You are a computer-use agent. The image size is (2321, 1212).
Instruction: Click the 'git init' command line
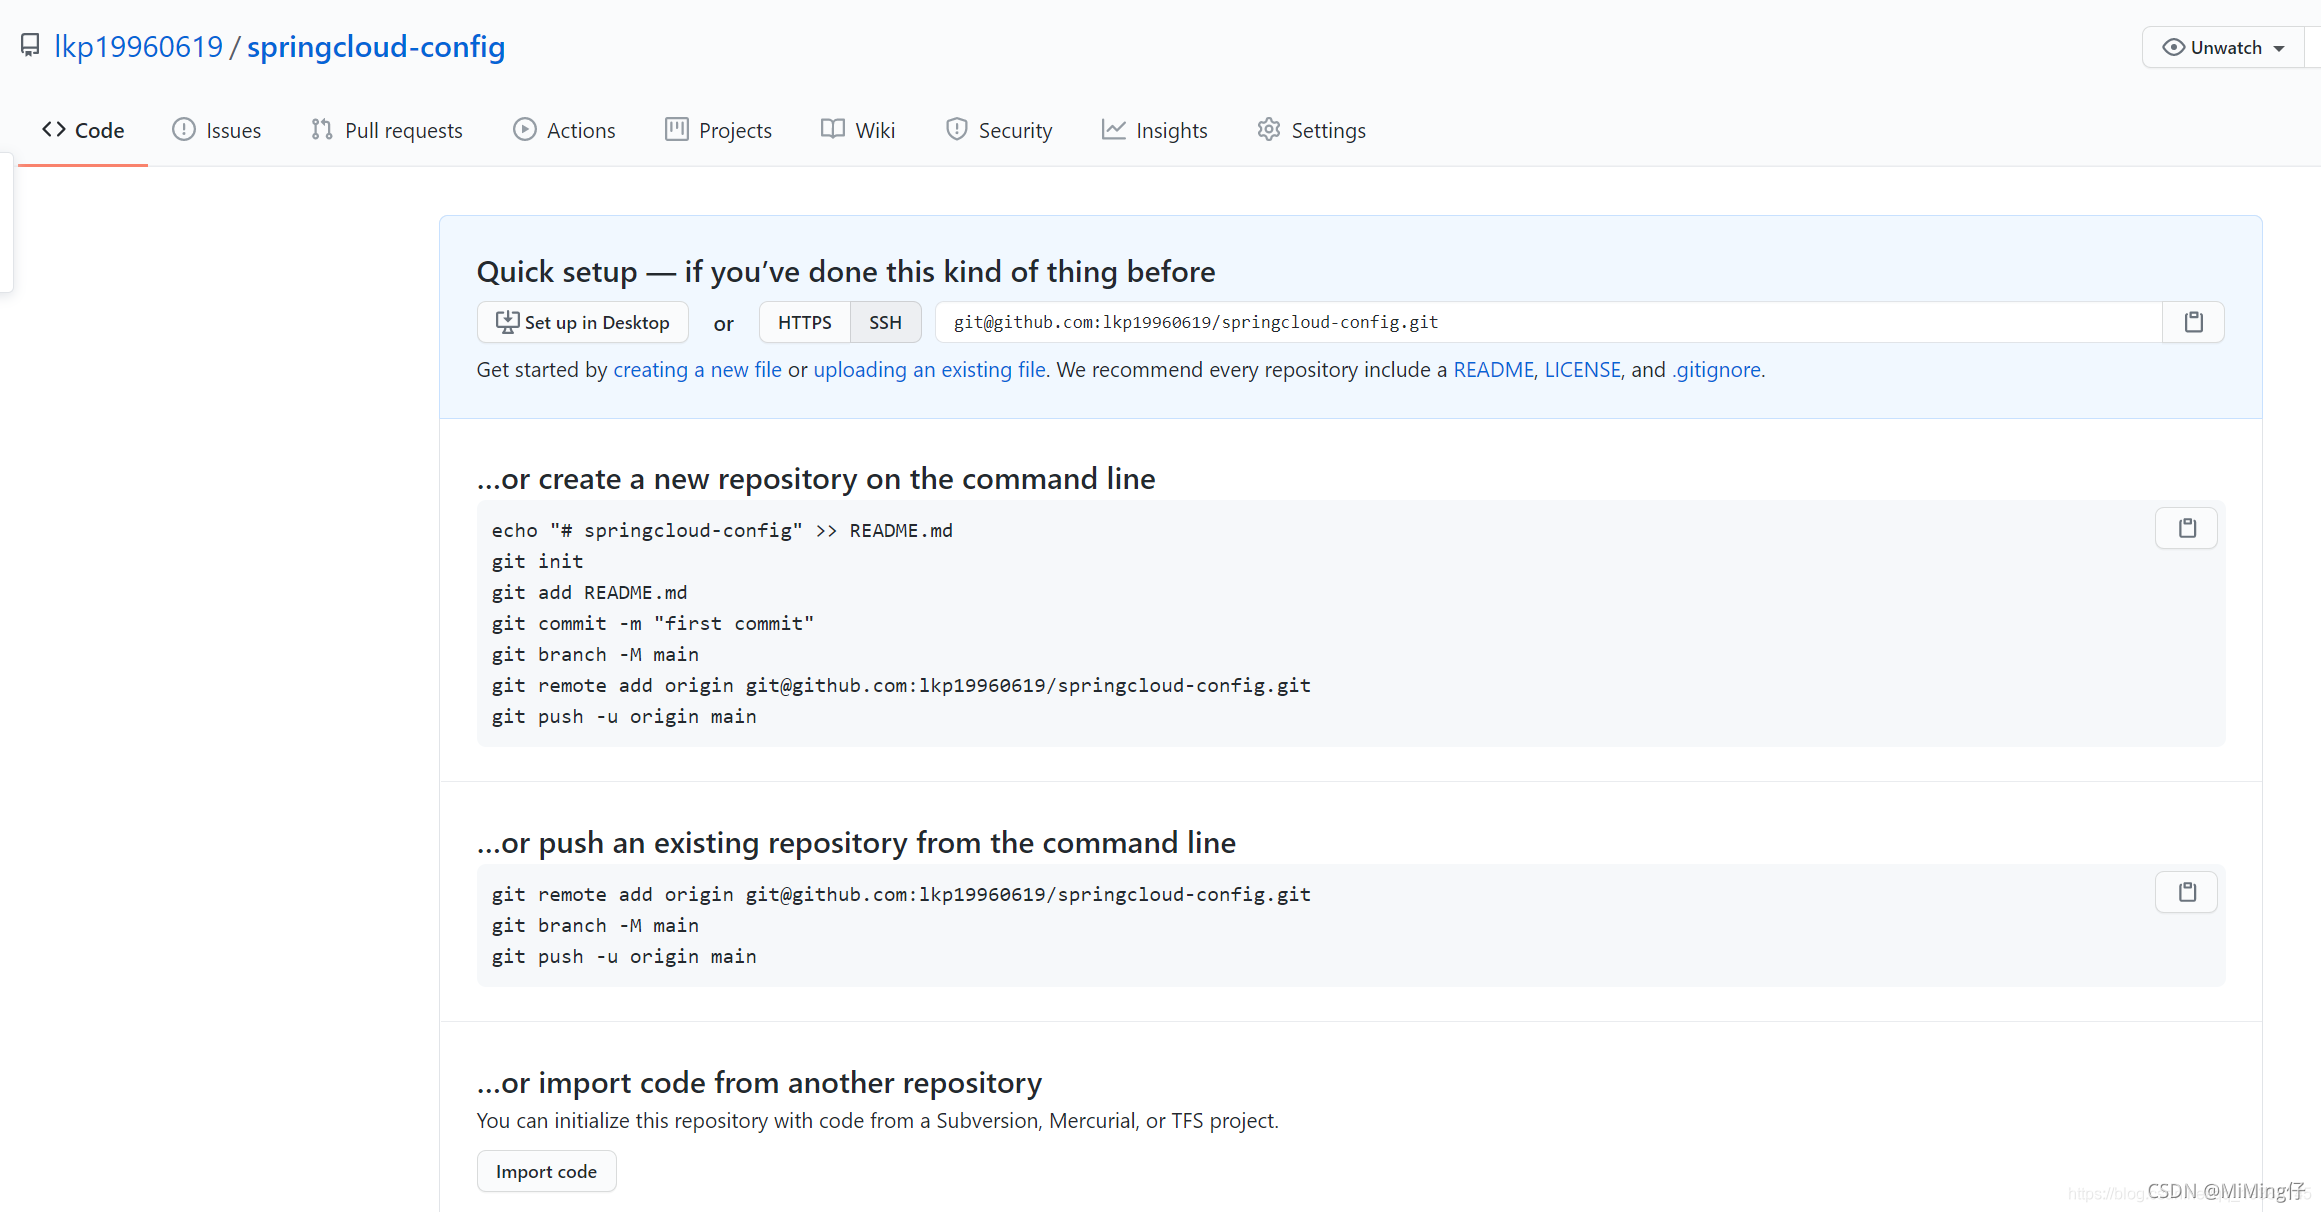click(x=537, y=561)
